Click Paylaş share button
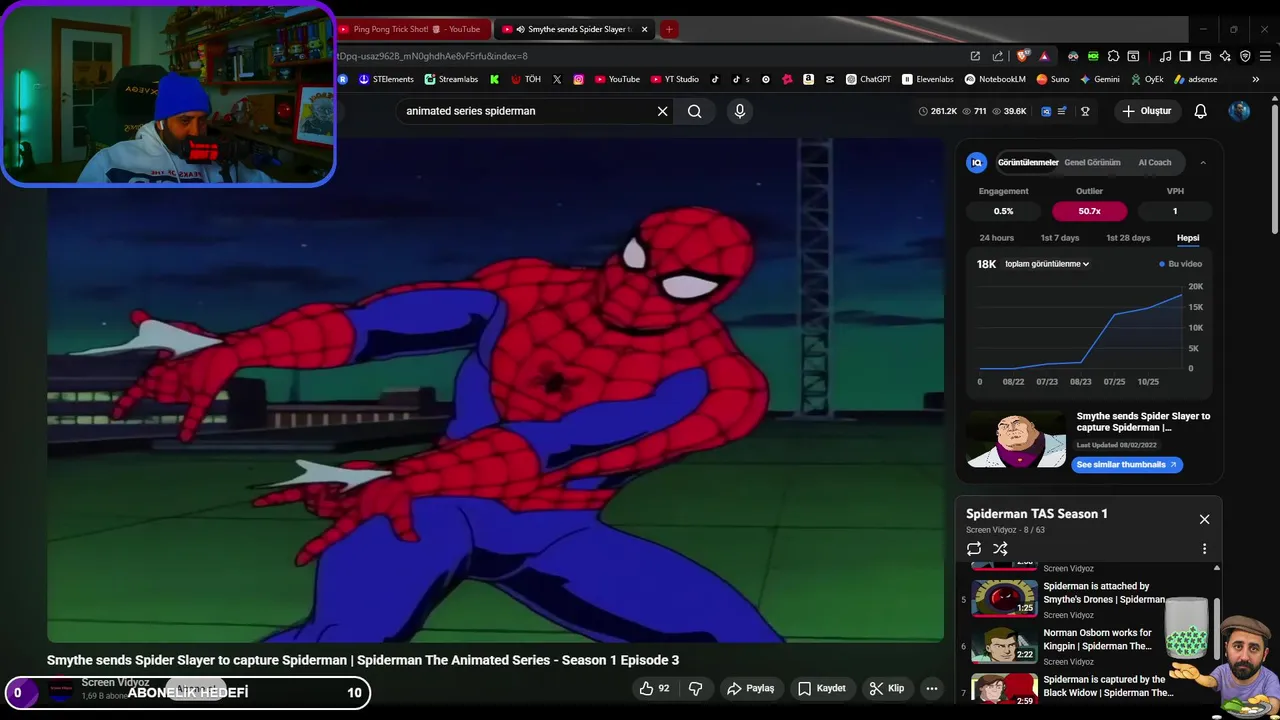This screenshot has width=1280, height=720. tap(751, 688)
